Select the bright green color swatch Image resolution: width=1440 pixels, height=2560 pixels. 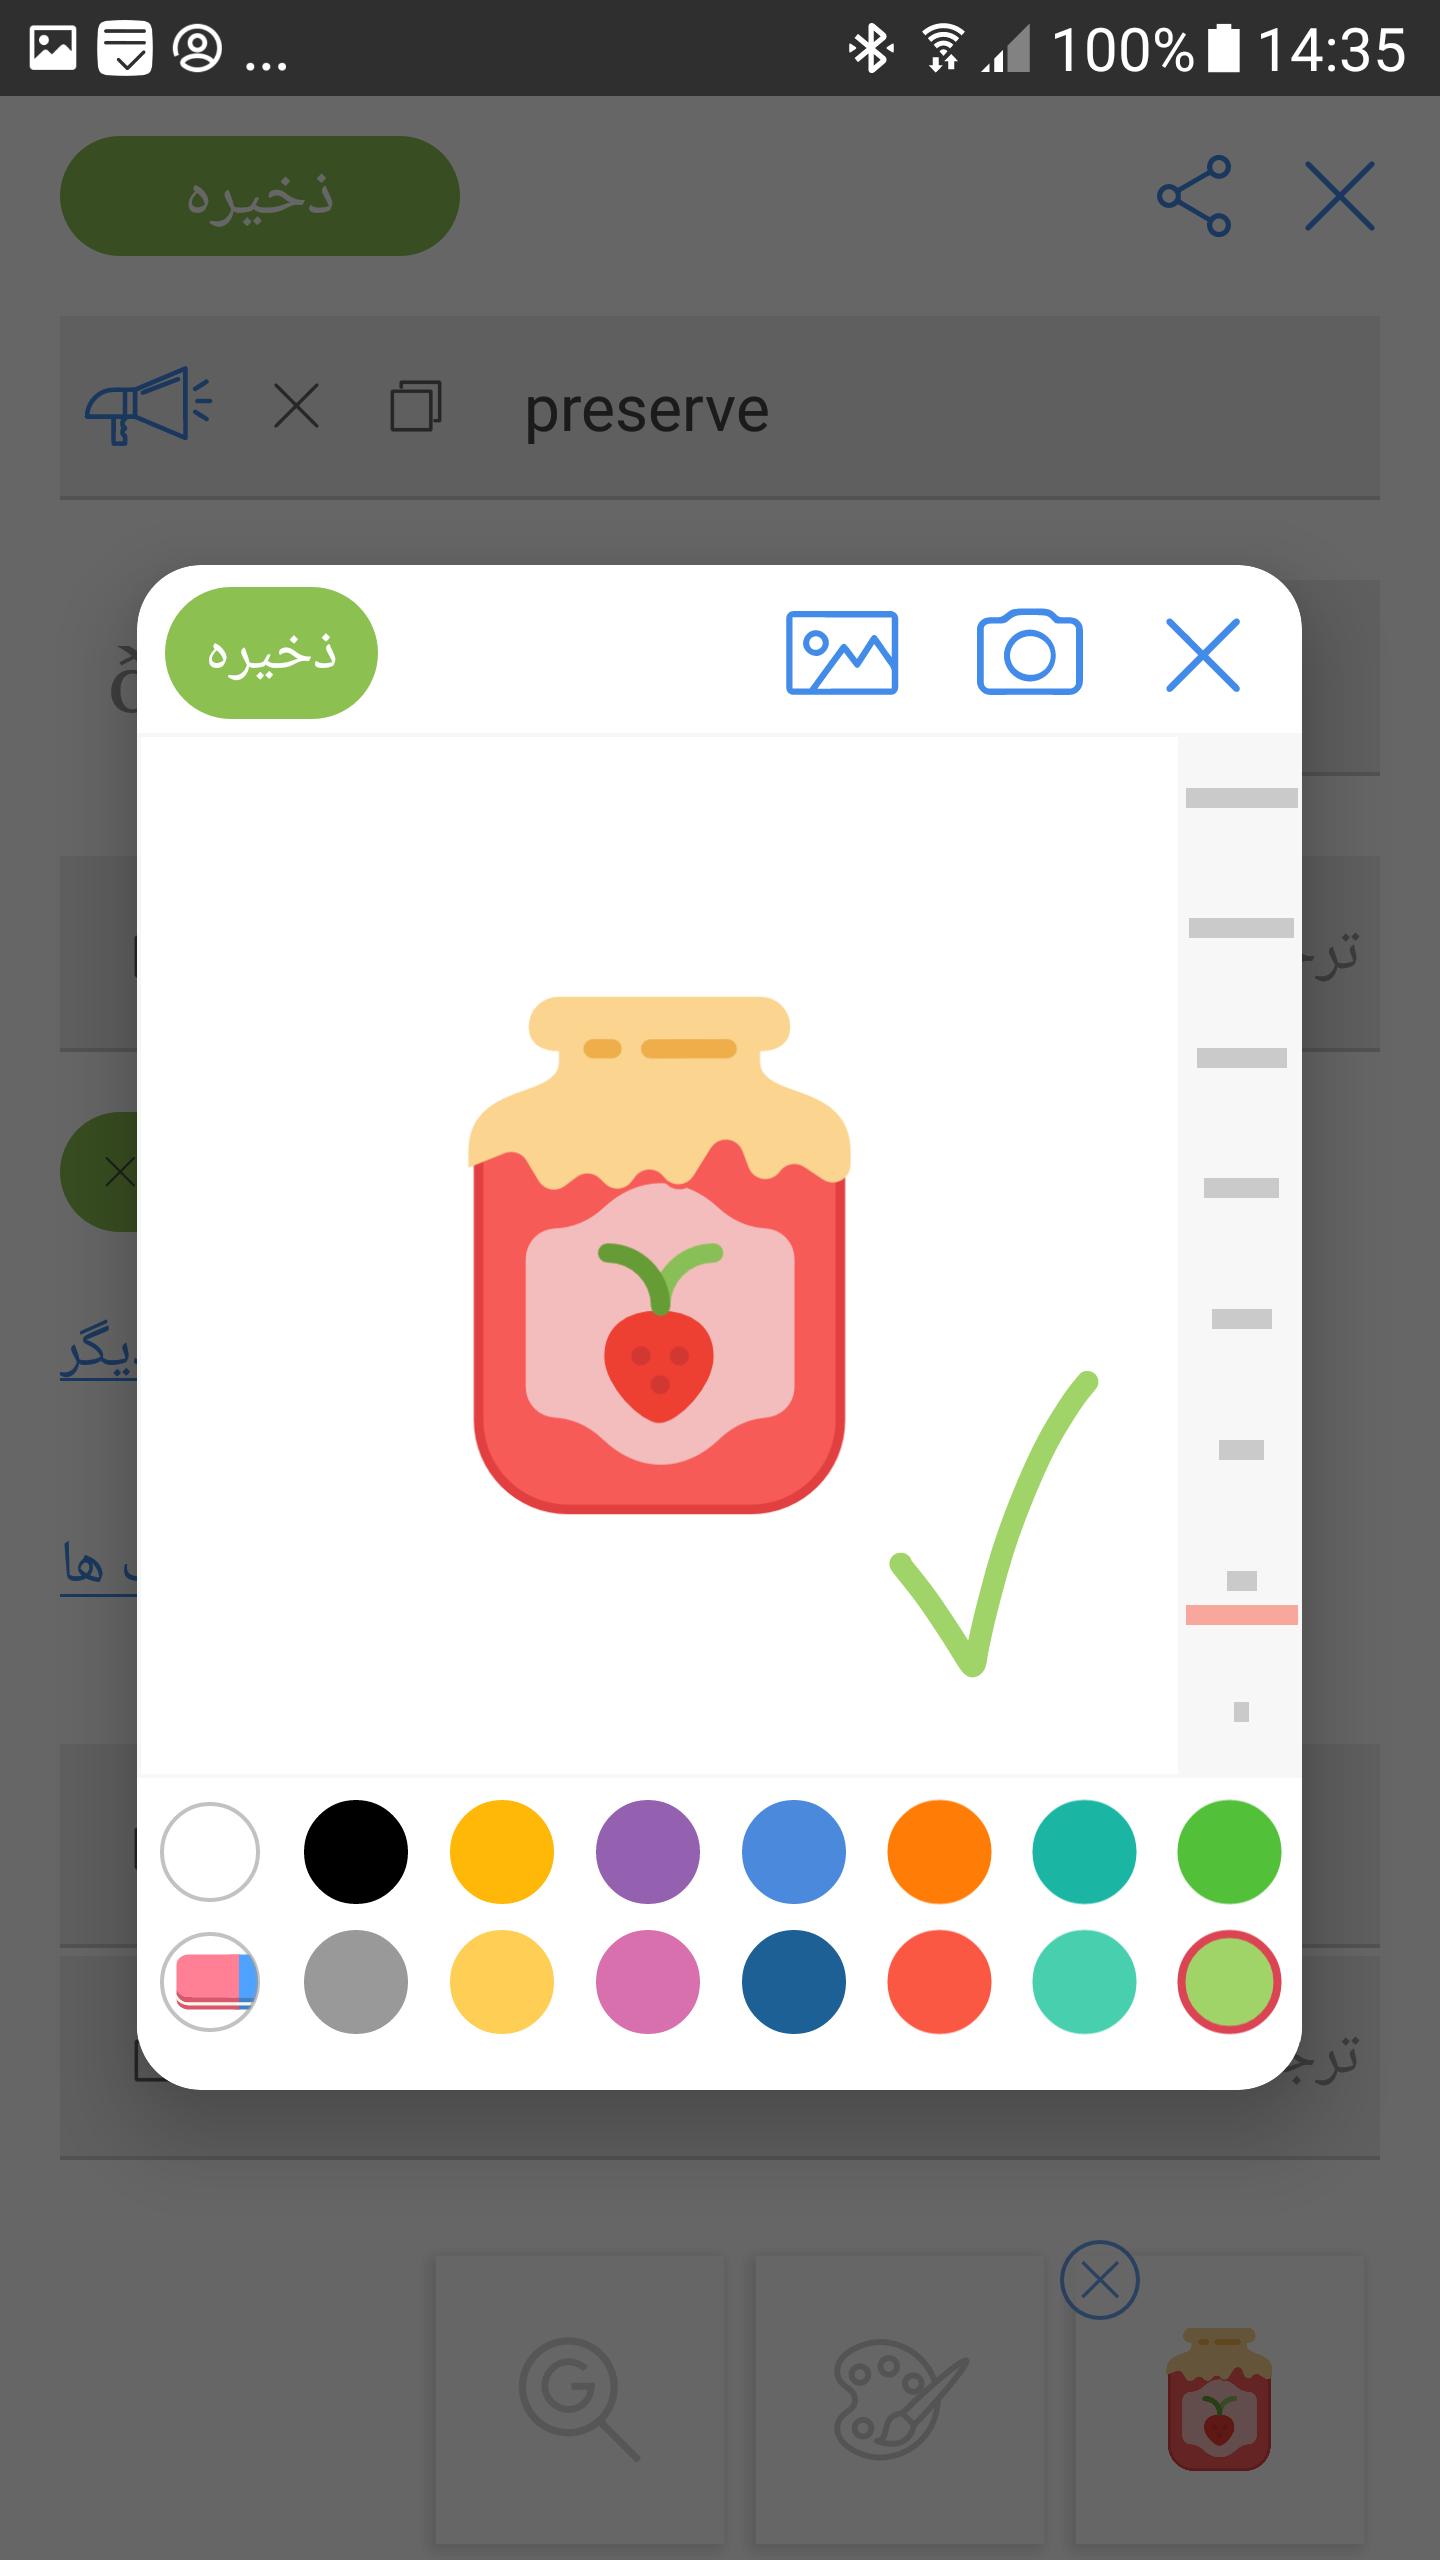[x=1229, y=1851]
